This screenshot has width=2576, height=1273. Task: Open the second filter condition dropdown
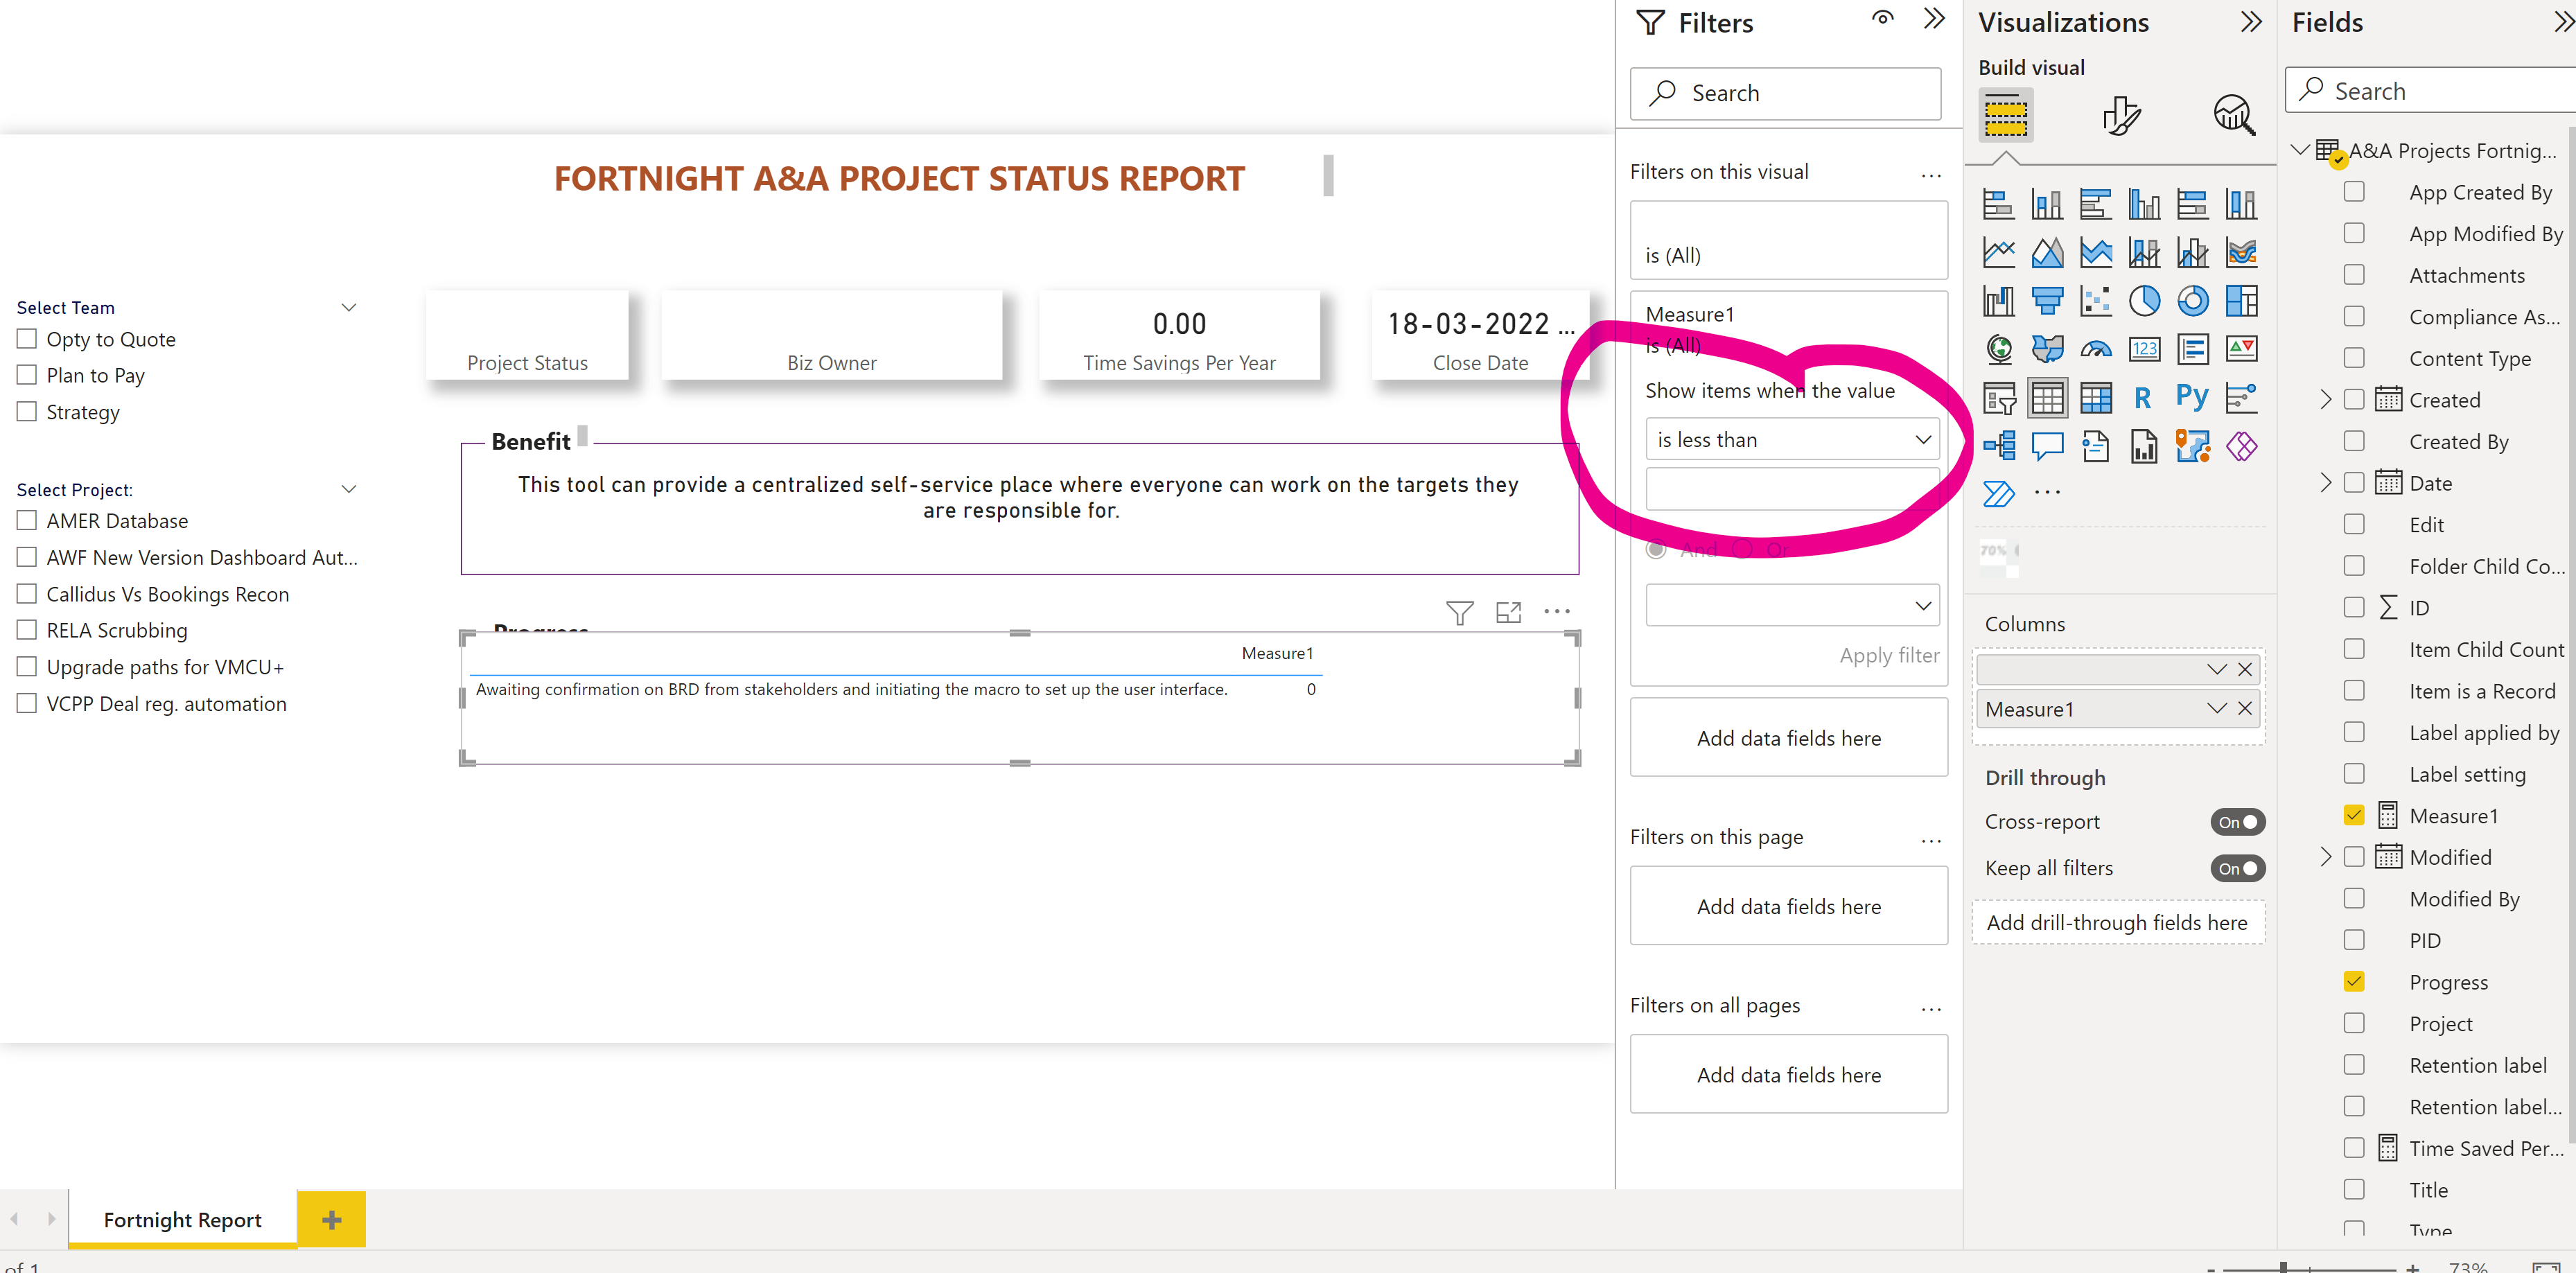tap(1792, 606)
